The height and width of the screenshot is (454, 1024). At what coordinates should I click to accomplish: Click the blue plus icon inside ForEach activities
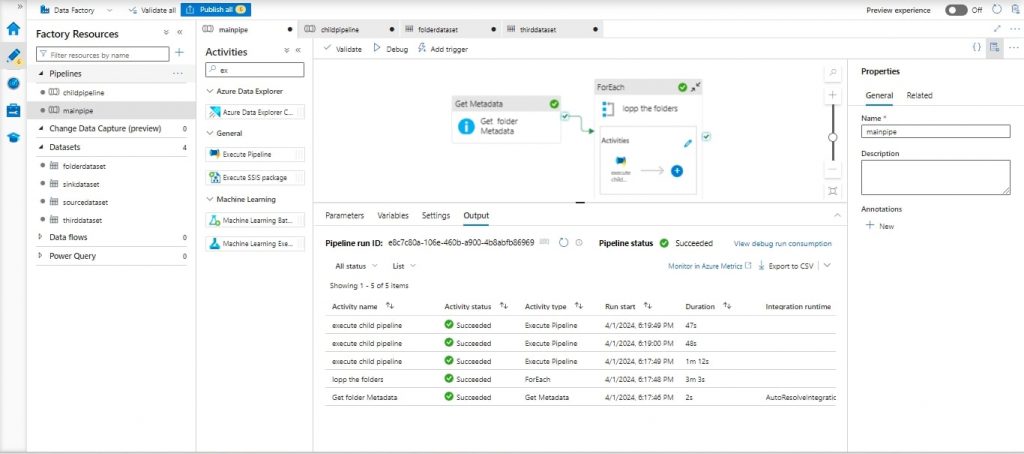[677, 170]
